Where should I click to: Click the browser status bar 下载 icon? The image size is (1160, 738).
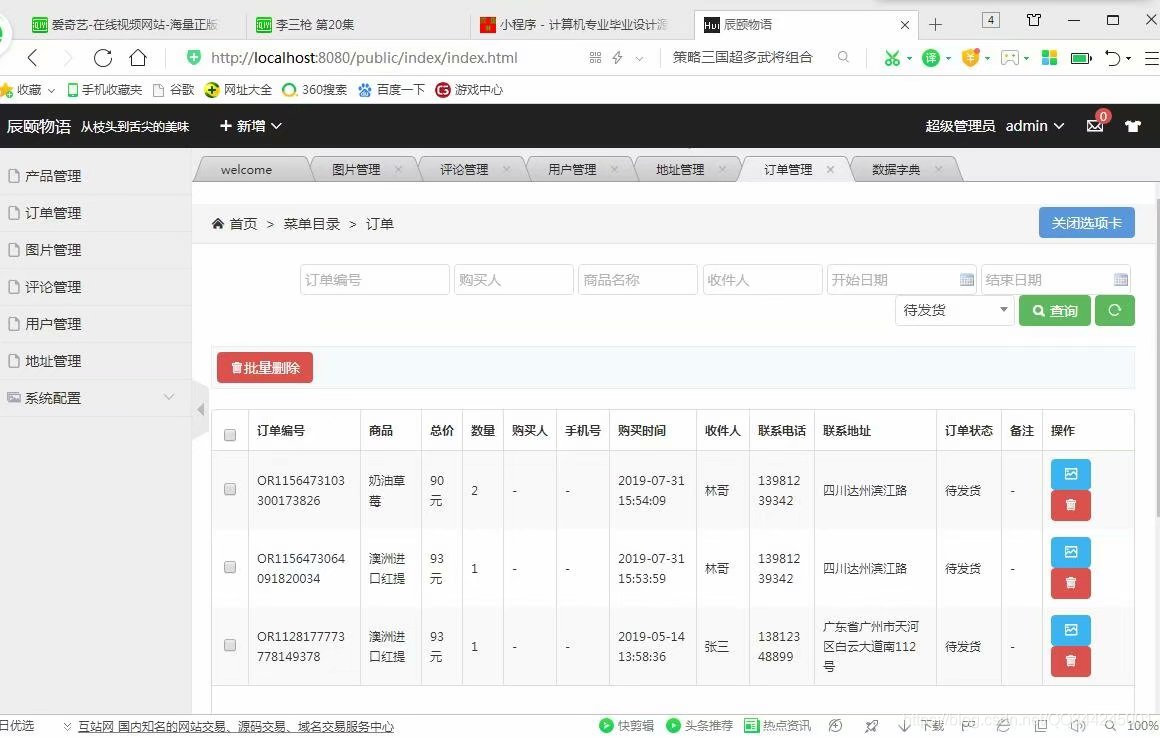click(920, 725)
